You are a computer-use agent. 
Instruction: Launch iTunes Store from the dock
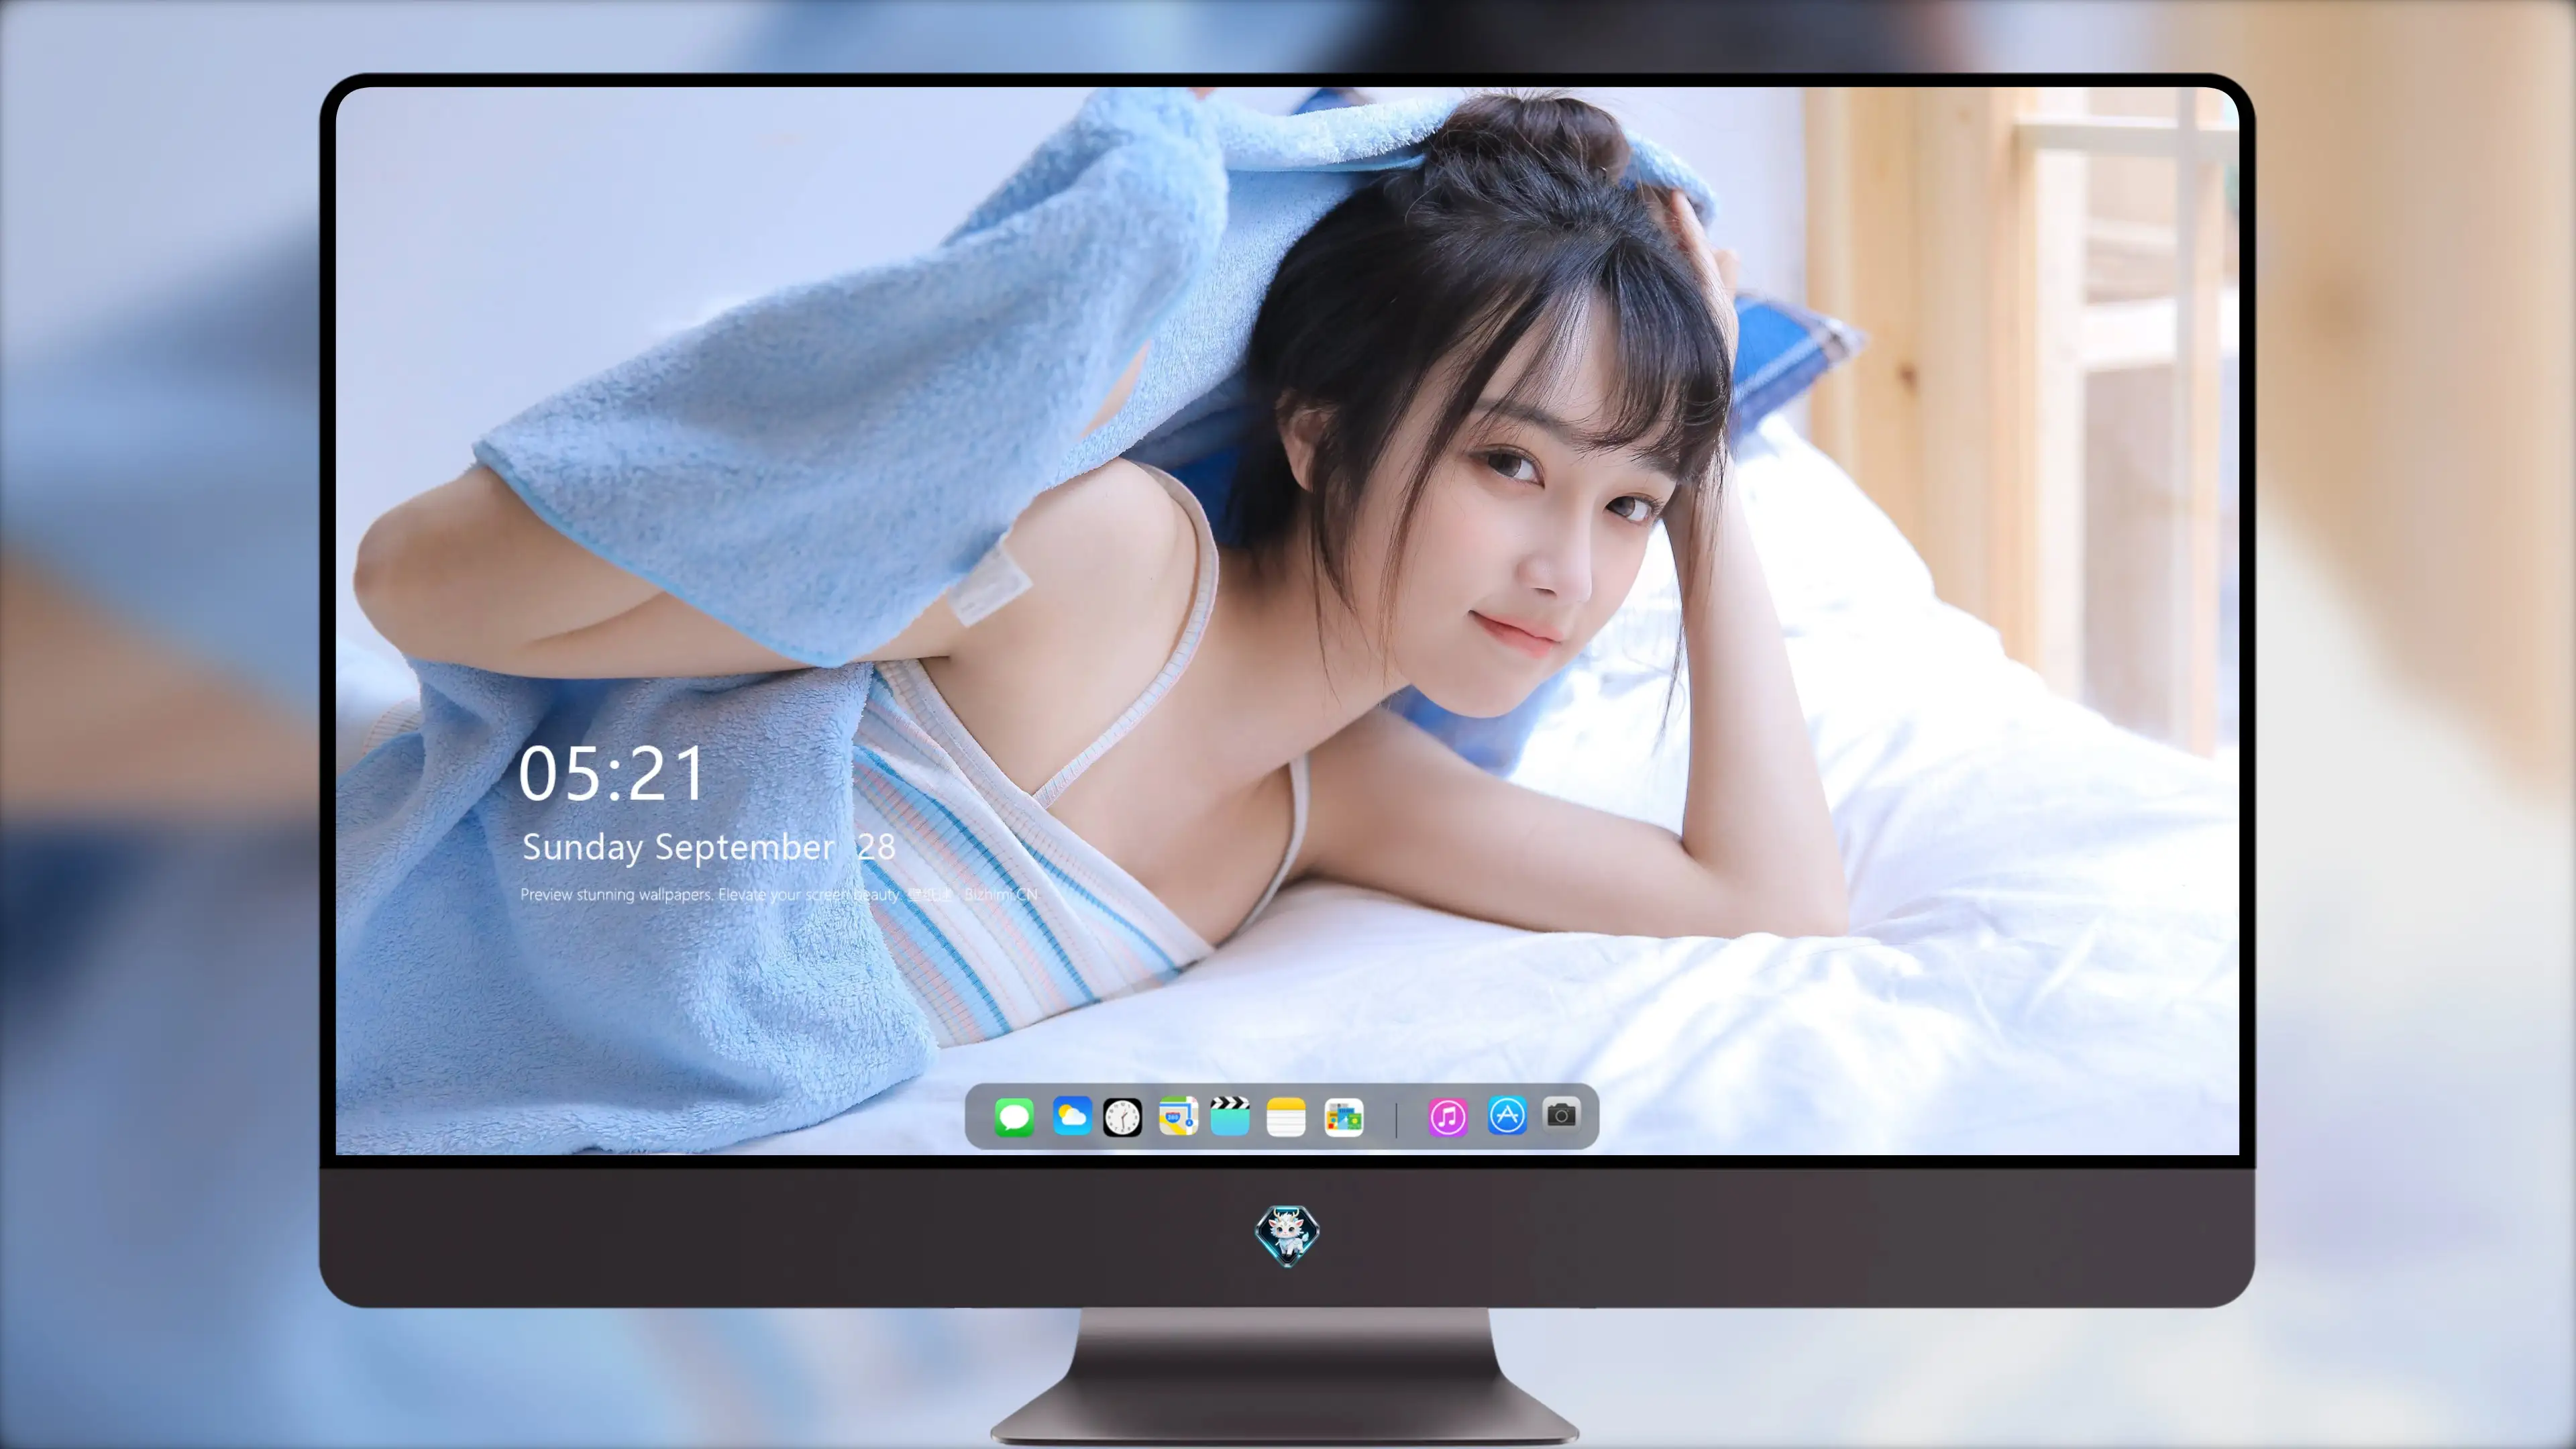pos(1447,1117)
